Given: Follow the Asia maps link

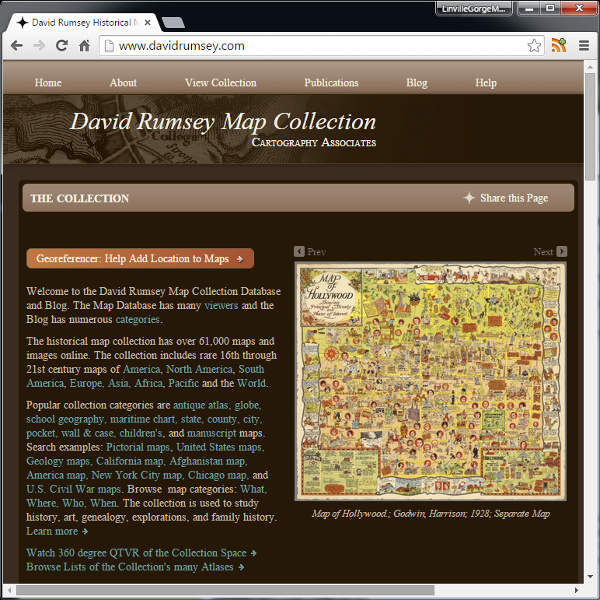Looking at the screenshot, I should (x=118, y=383).
